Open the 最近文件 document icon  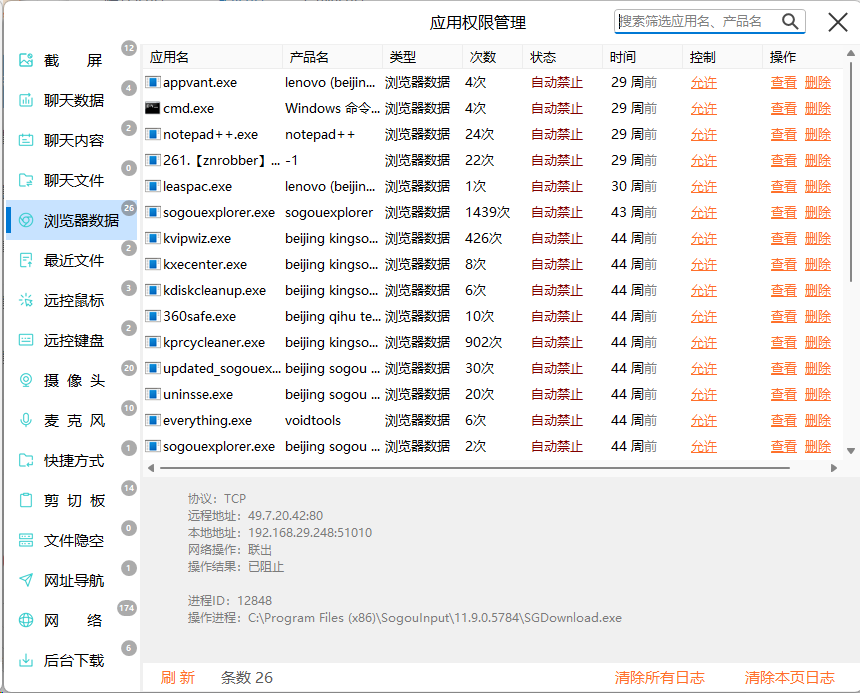pyautogui.click(x=26, y=260)
